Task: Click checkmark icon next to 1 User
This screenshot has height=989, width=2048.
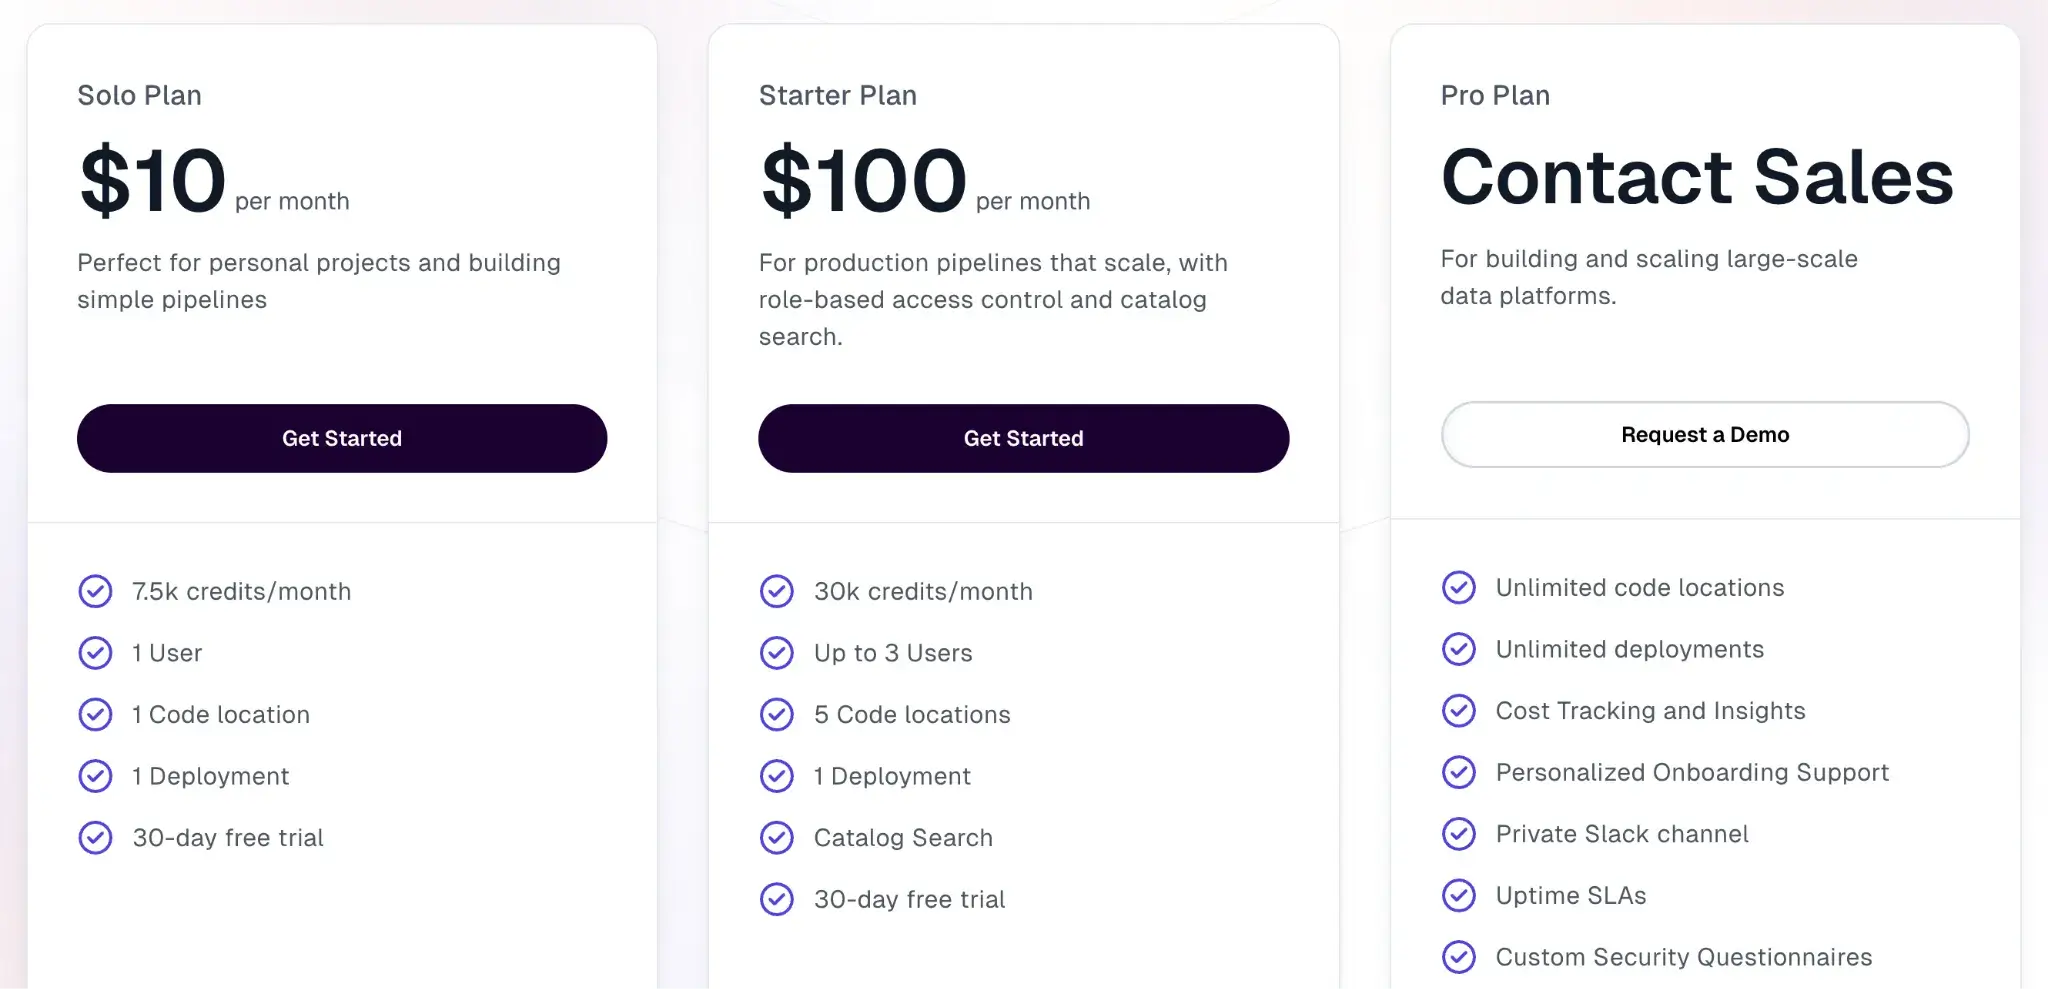Action: (96, 653)
